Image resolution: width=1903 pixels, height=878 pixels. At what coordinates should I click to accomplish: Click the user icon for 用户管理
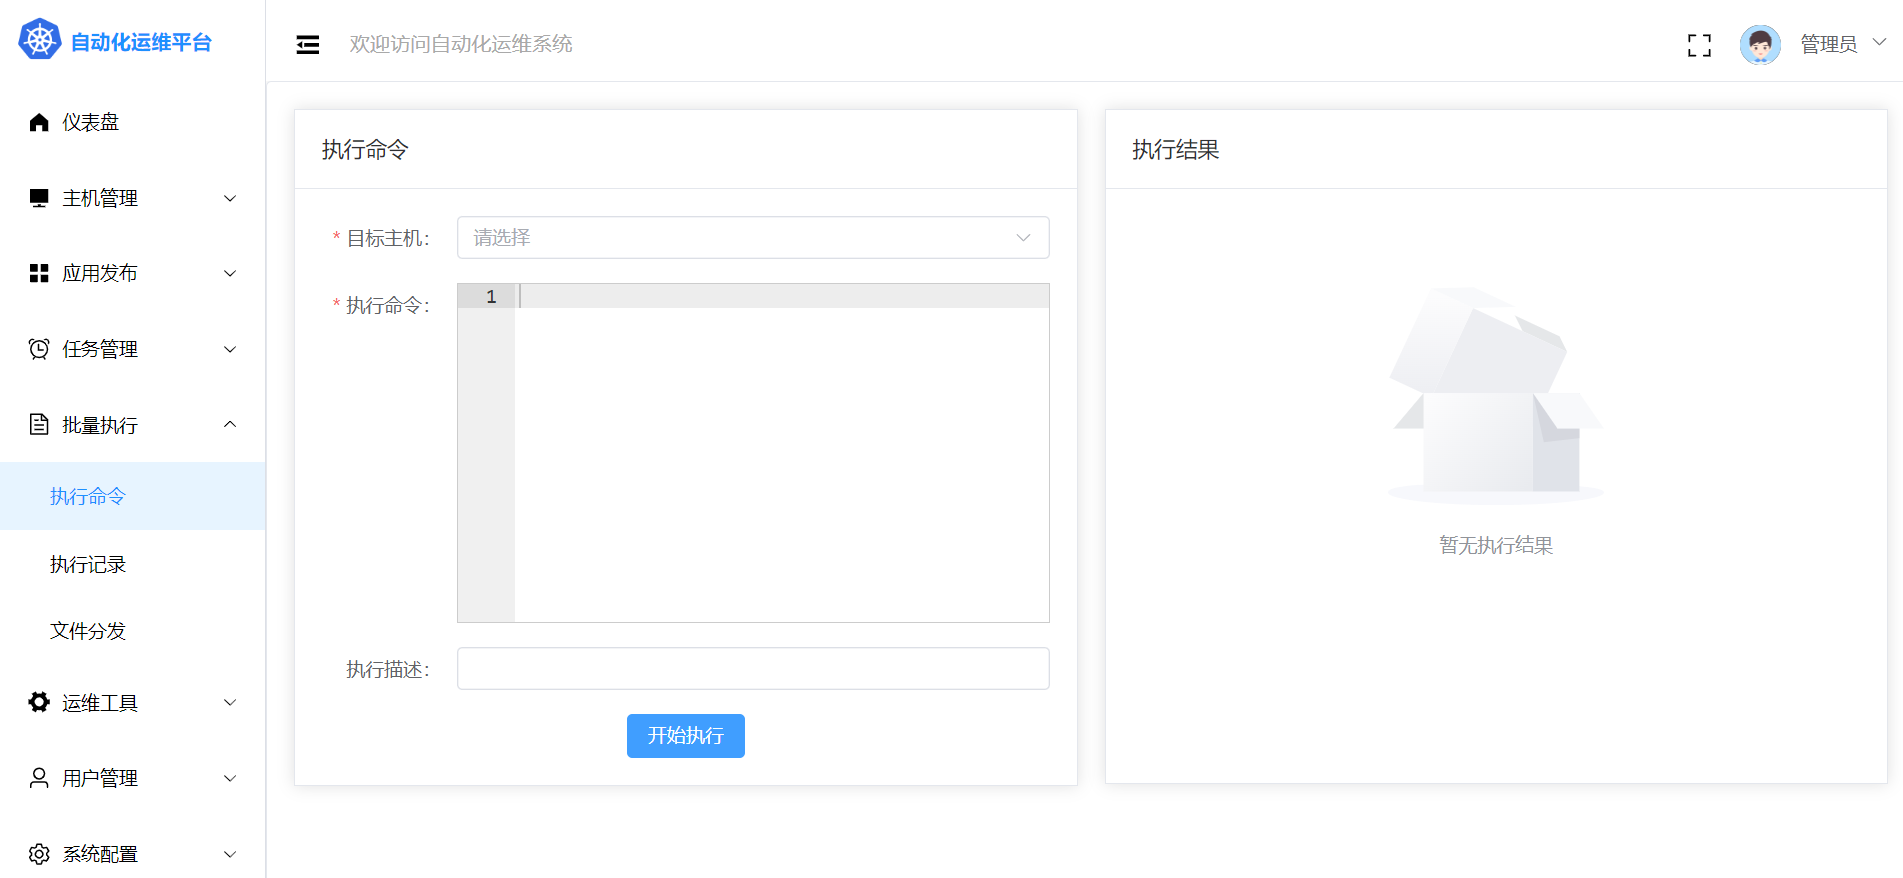coord(39,778)
